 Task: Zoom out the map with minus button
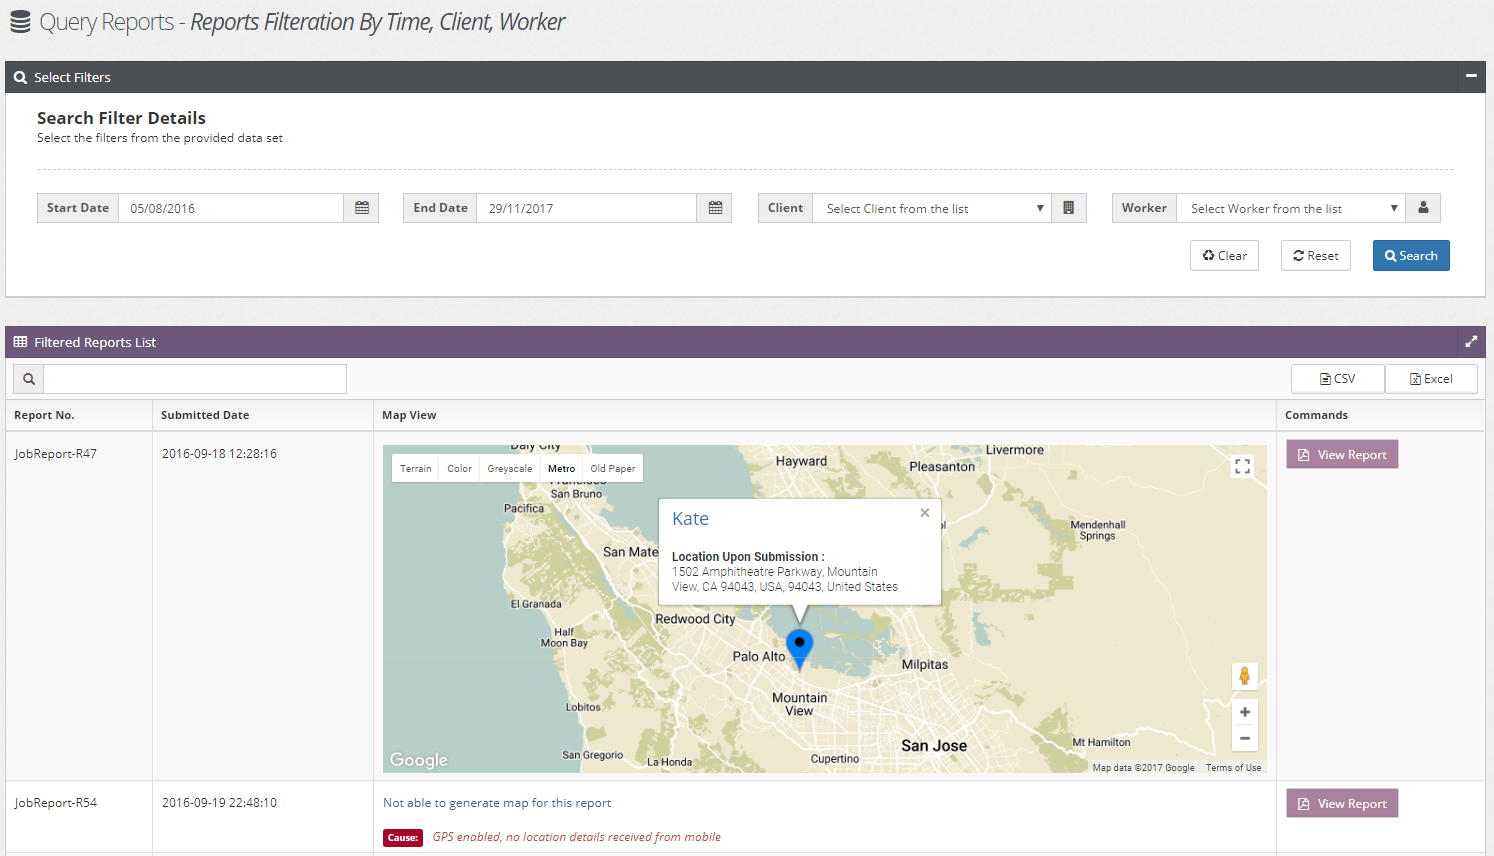coord(1244,738)
